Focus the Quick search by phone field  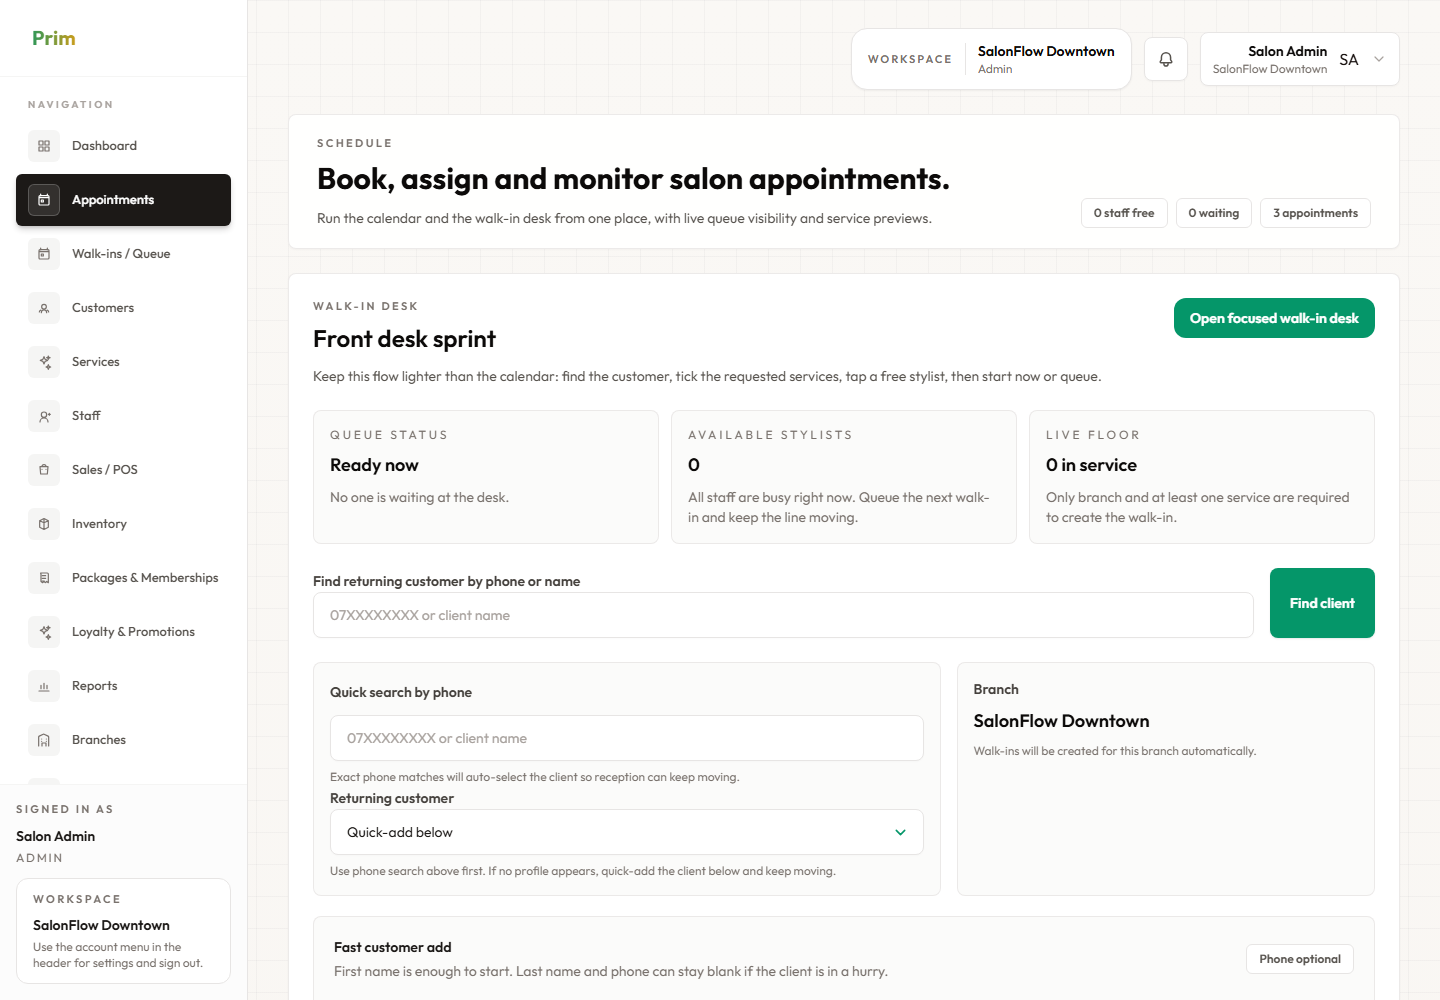coord(627,738)
